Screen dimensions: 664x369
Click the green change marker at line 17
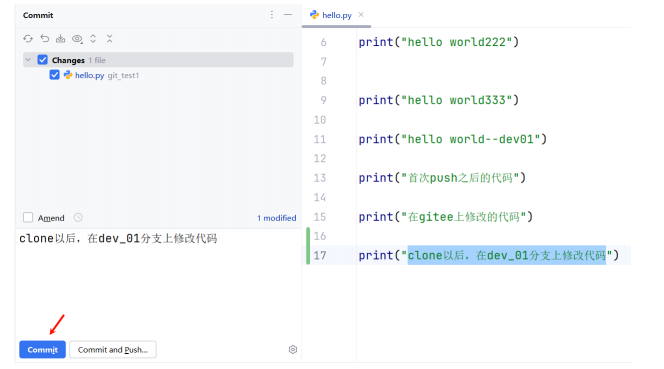click(x=308, y=246)
